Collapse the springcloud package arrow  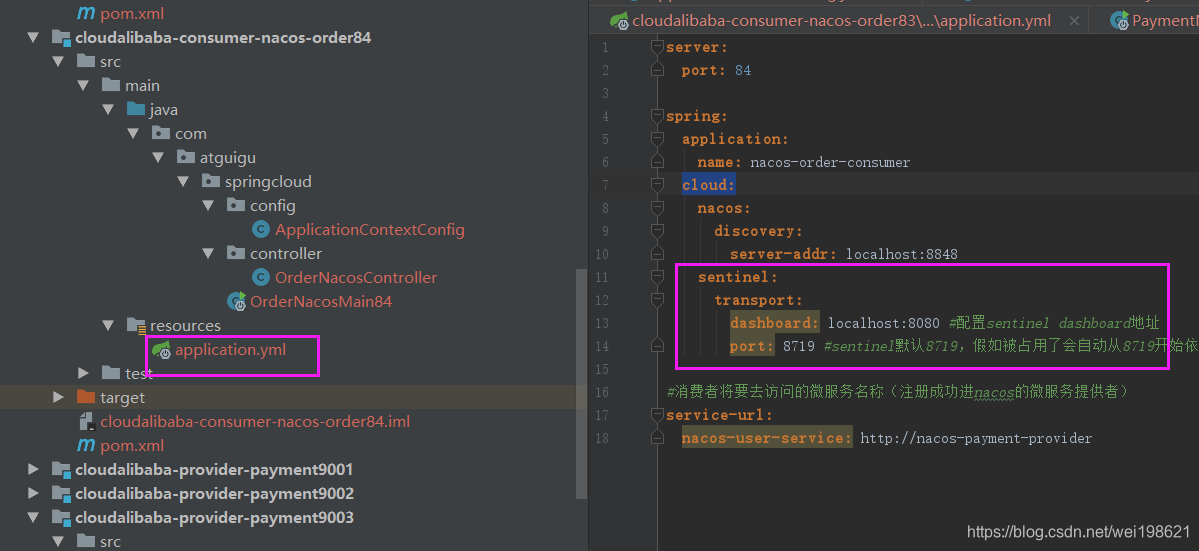click(x=184, y=182)
